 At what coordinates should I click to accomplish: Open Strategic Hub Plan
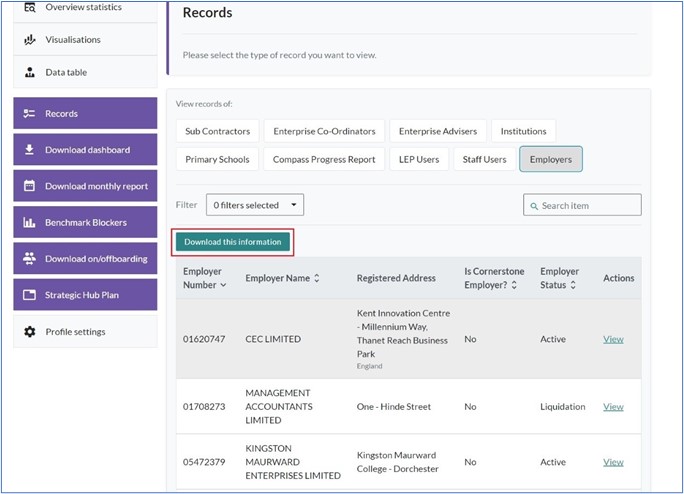pyautogui.click(x=85, y=295)
